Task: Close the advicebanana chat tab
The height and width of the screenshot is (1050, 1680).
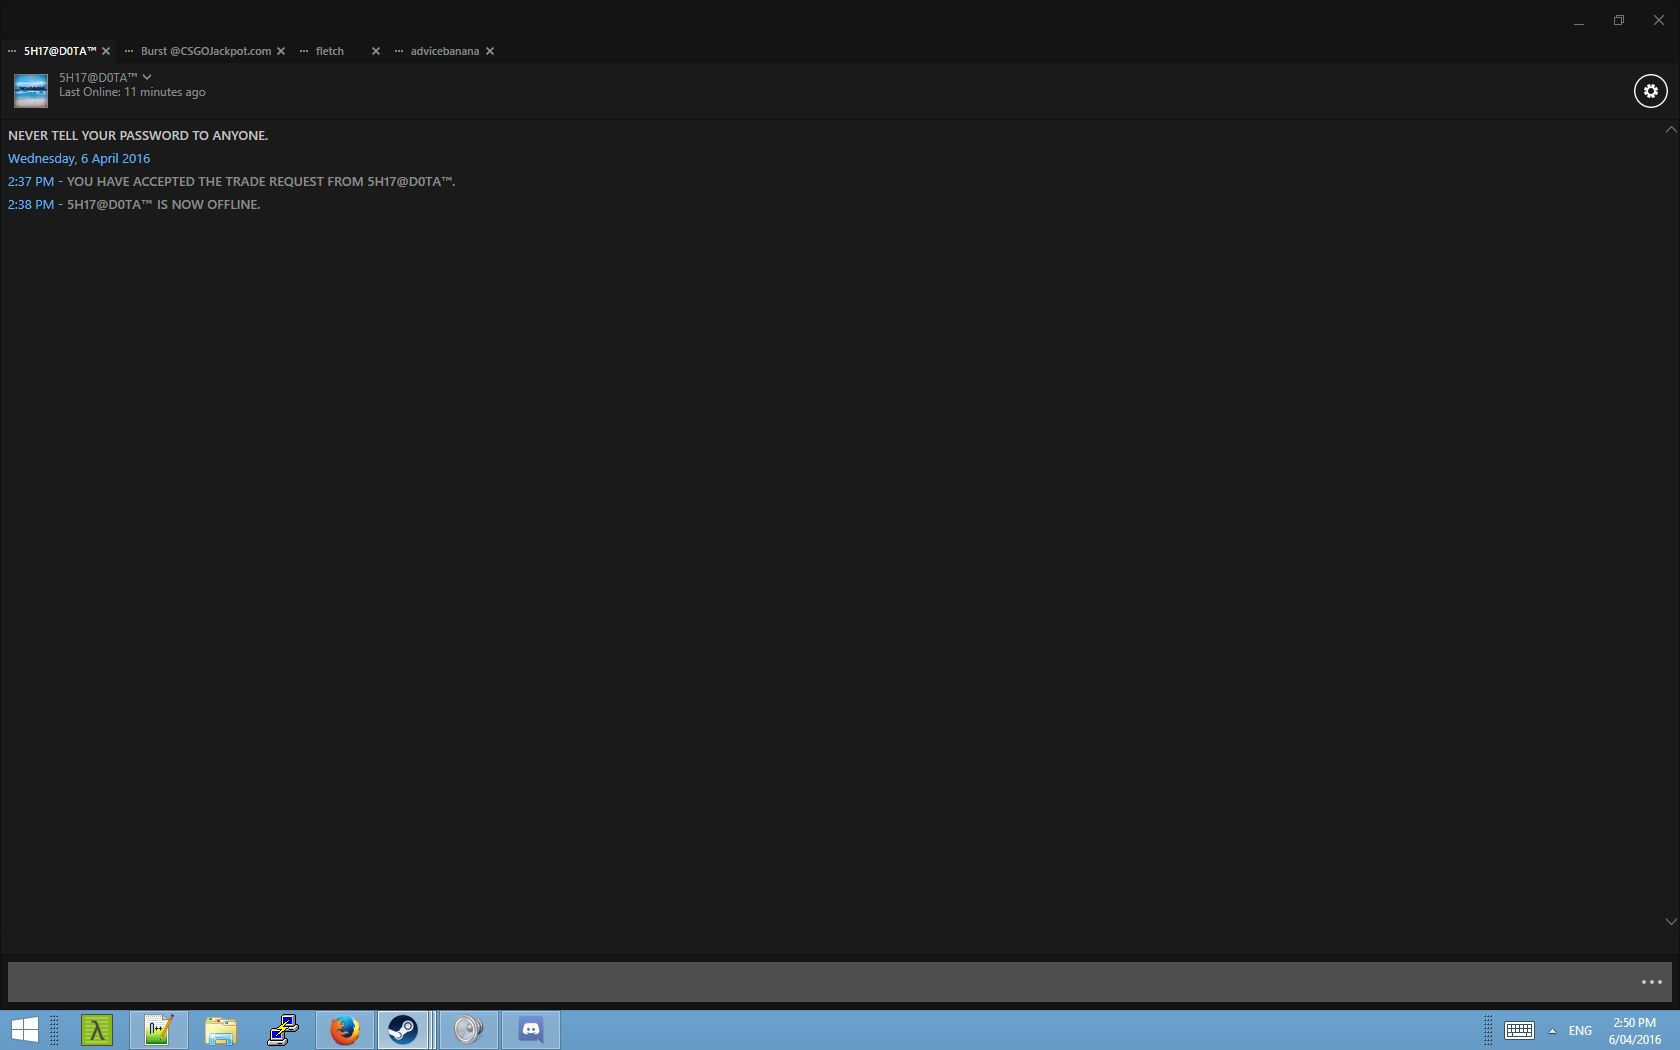Action: 490,51
